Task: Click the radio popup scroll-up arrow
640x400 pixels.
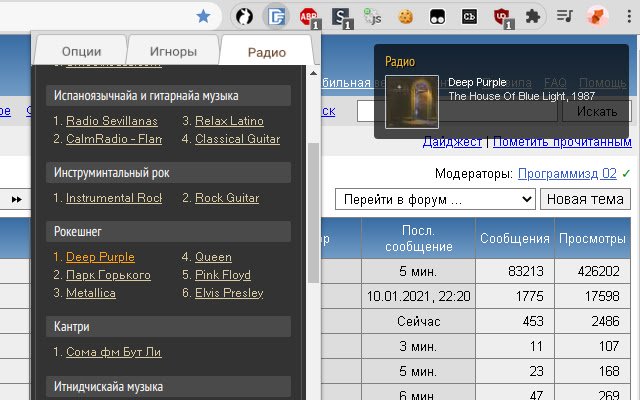Action: pos(313,73)
